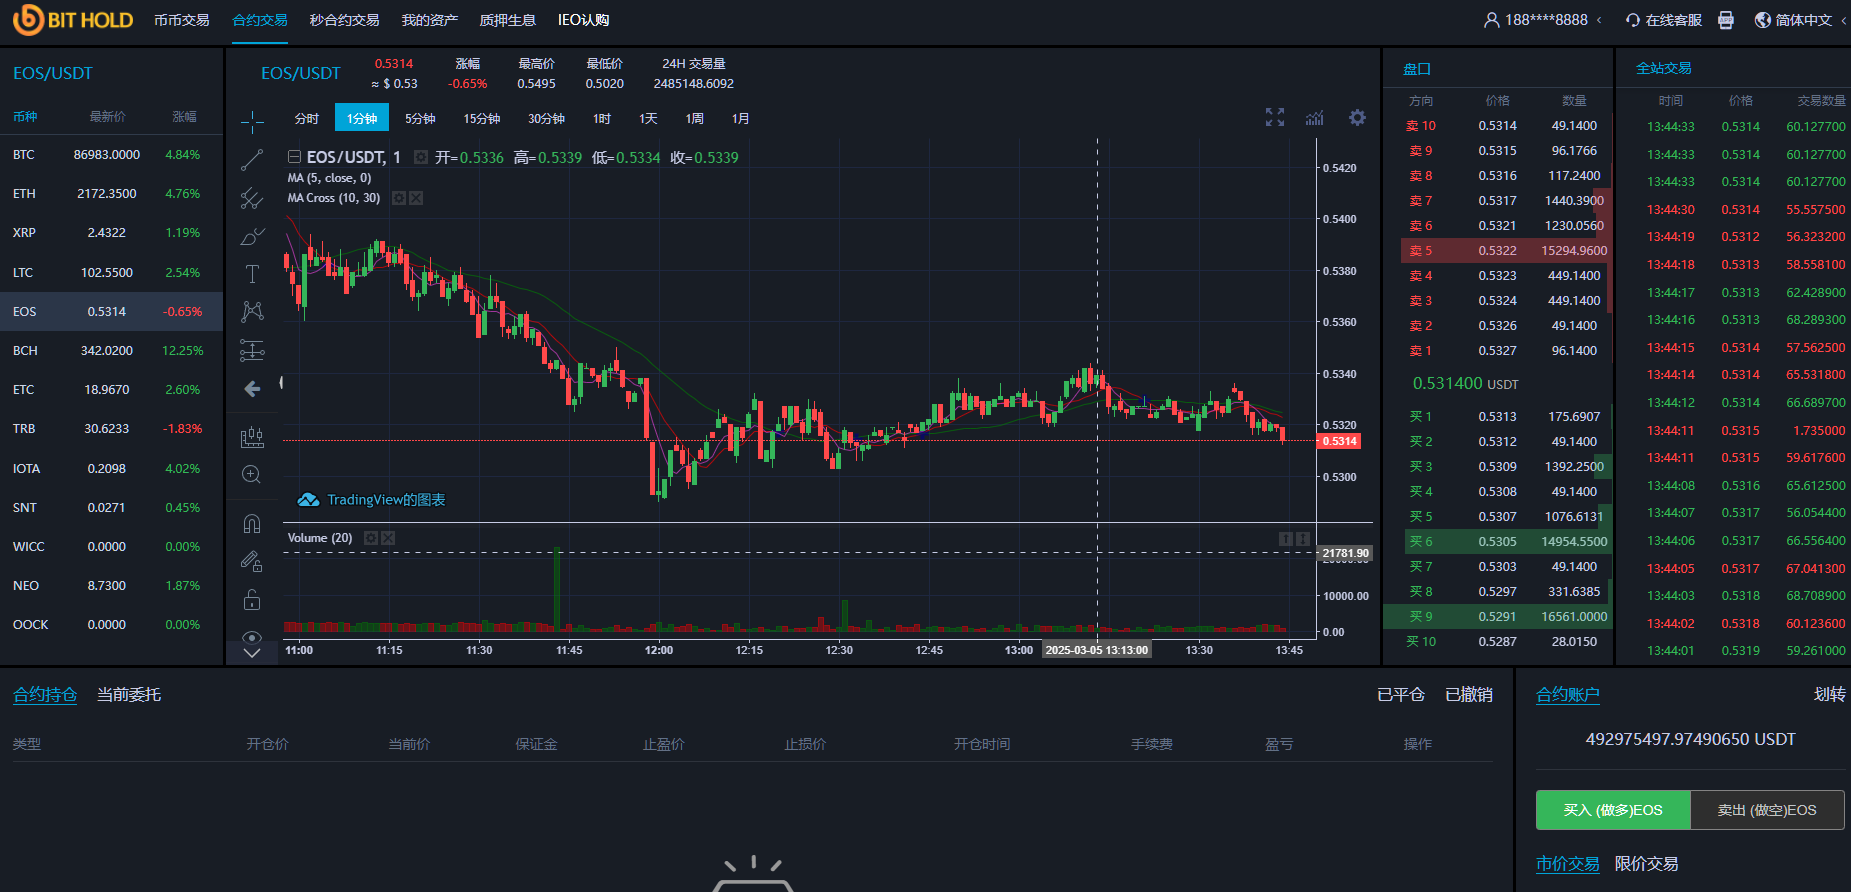Viewport: 1851px width, 892px height.
Task: Select the BTC row in coin list
Action: [x=111, y=155]
